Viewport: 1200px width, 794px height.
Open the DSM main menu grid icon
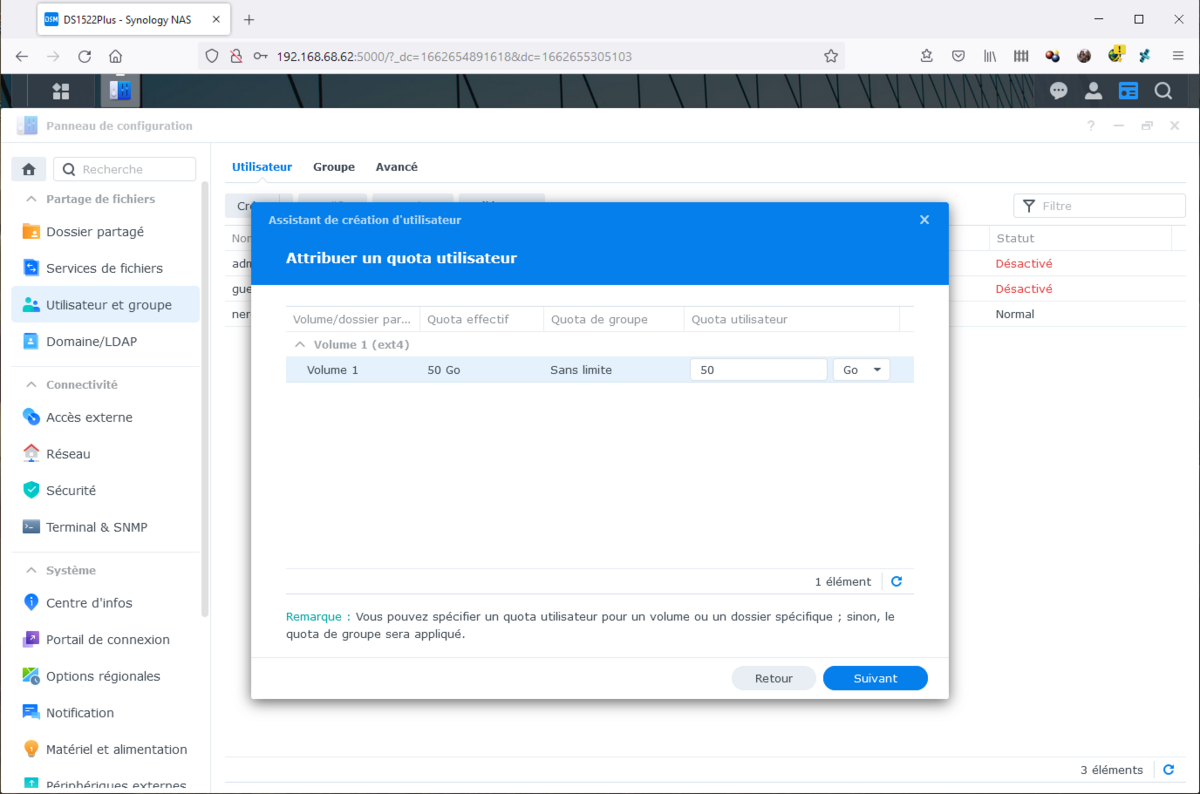click(x=61, y=91)
